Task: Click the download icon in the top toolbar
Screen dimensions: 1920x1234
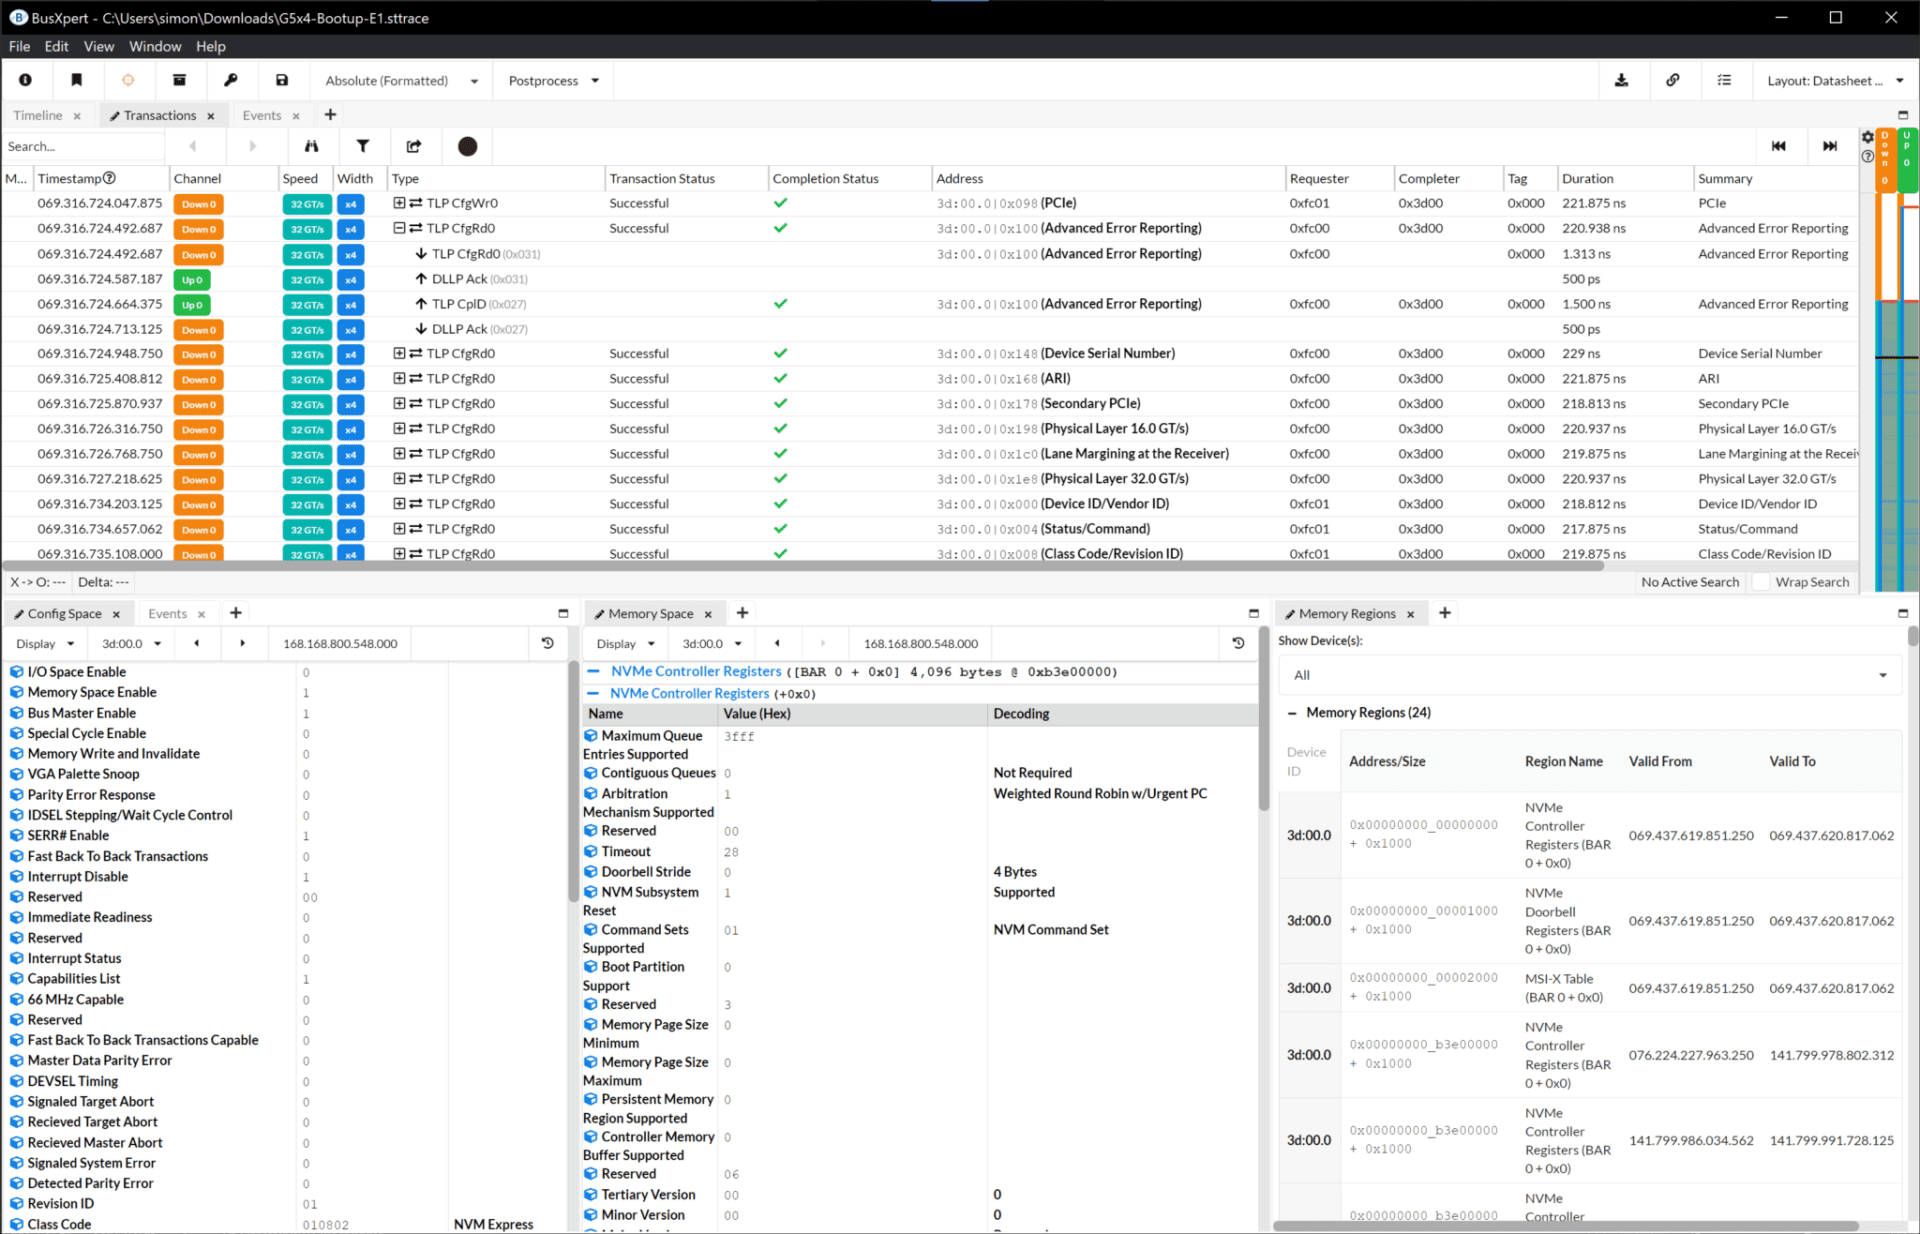Action: pos(1621,80)
